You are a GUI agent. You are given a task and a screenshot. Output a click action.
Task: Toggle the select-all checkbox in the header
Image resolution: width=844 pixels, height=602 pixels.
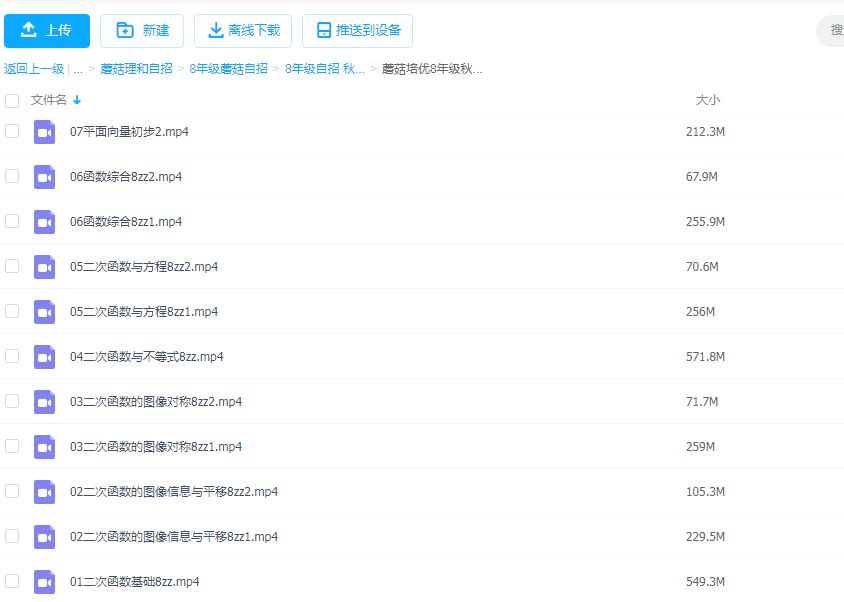(x=12, y=100)
